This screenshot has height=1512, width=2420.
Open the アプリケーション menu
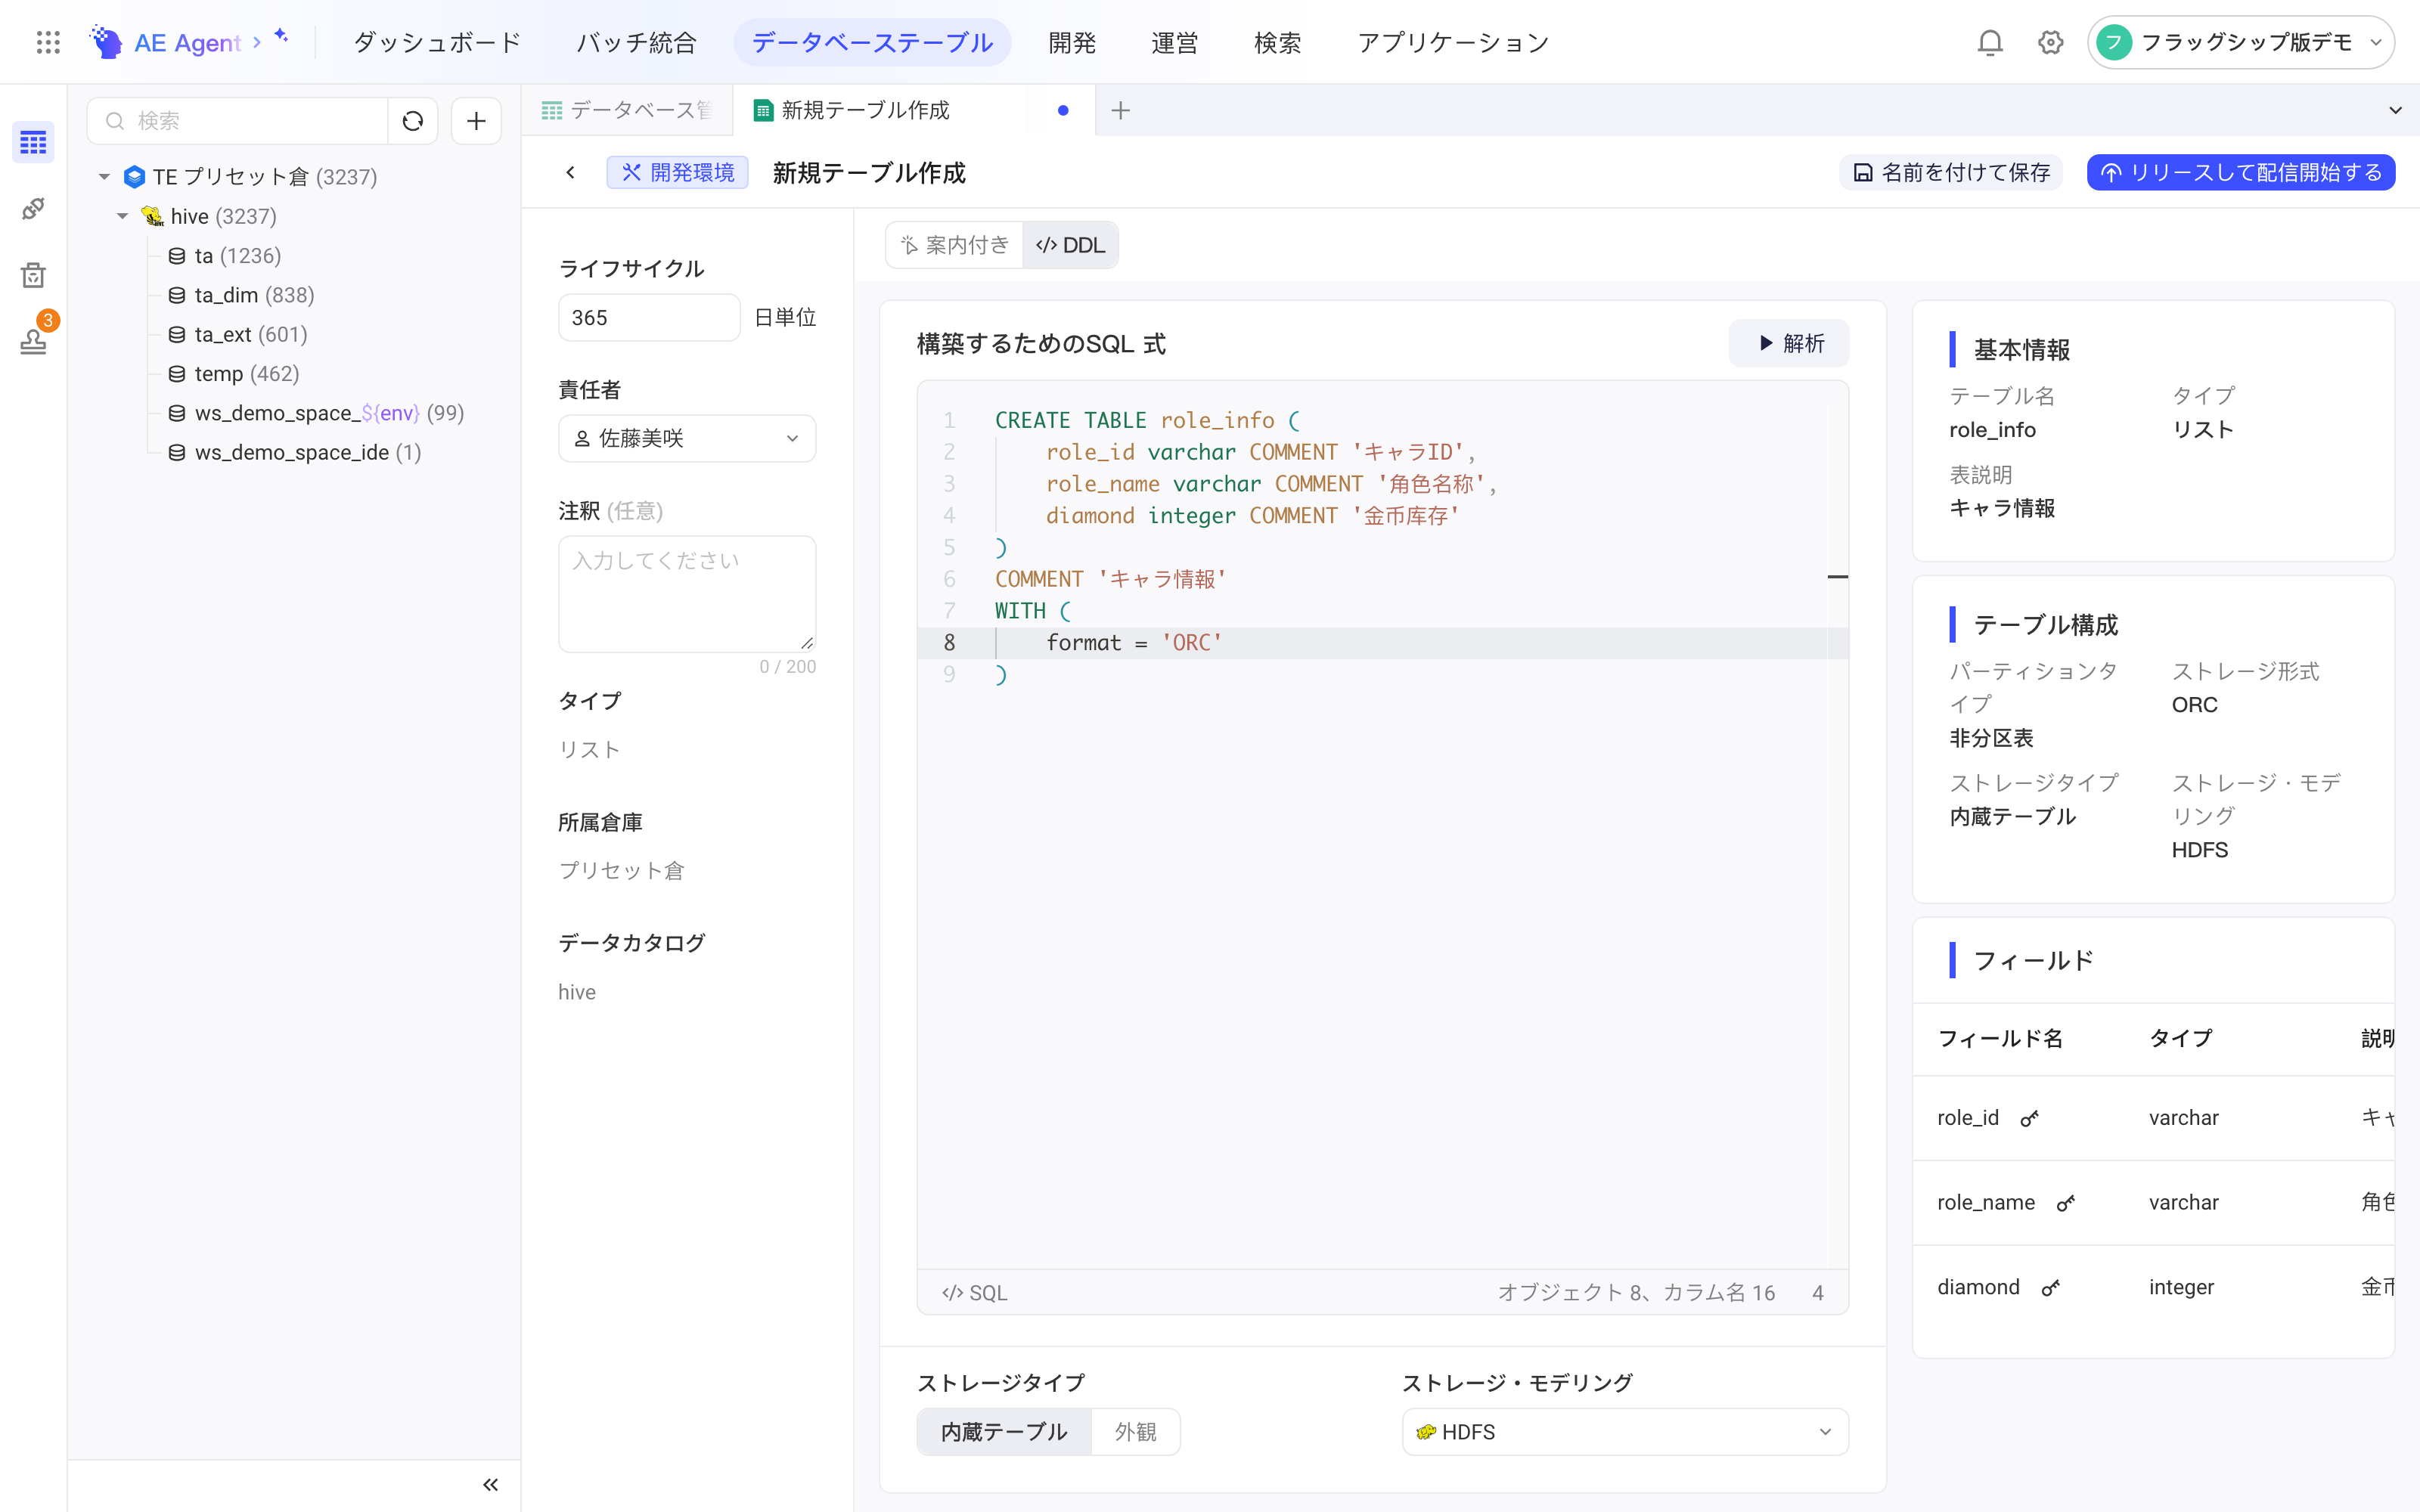1452,42
